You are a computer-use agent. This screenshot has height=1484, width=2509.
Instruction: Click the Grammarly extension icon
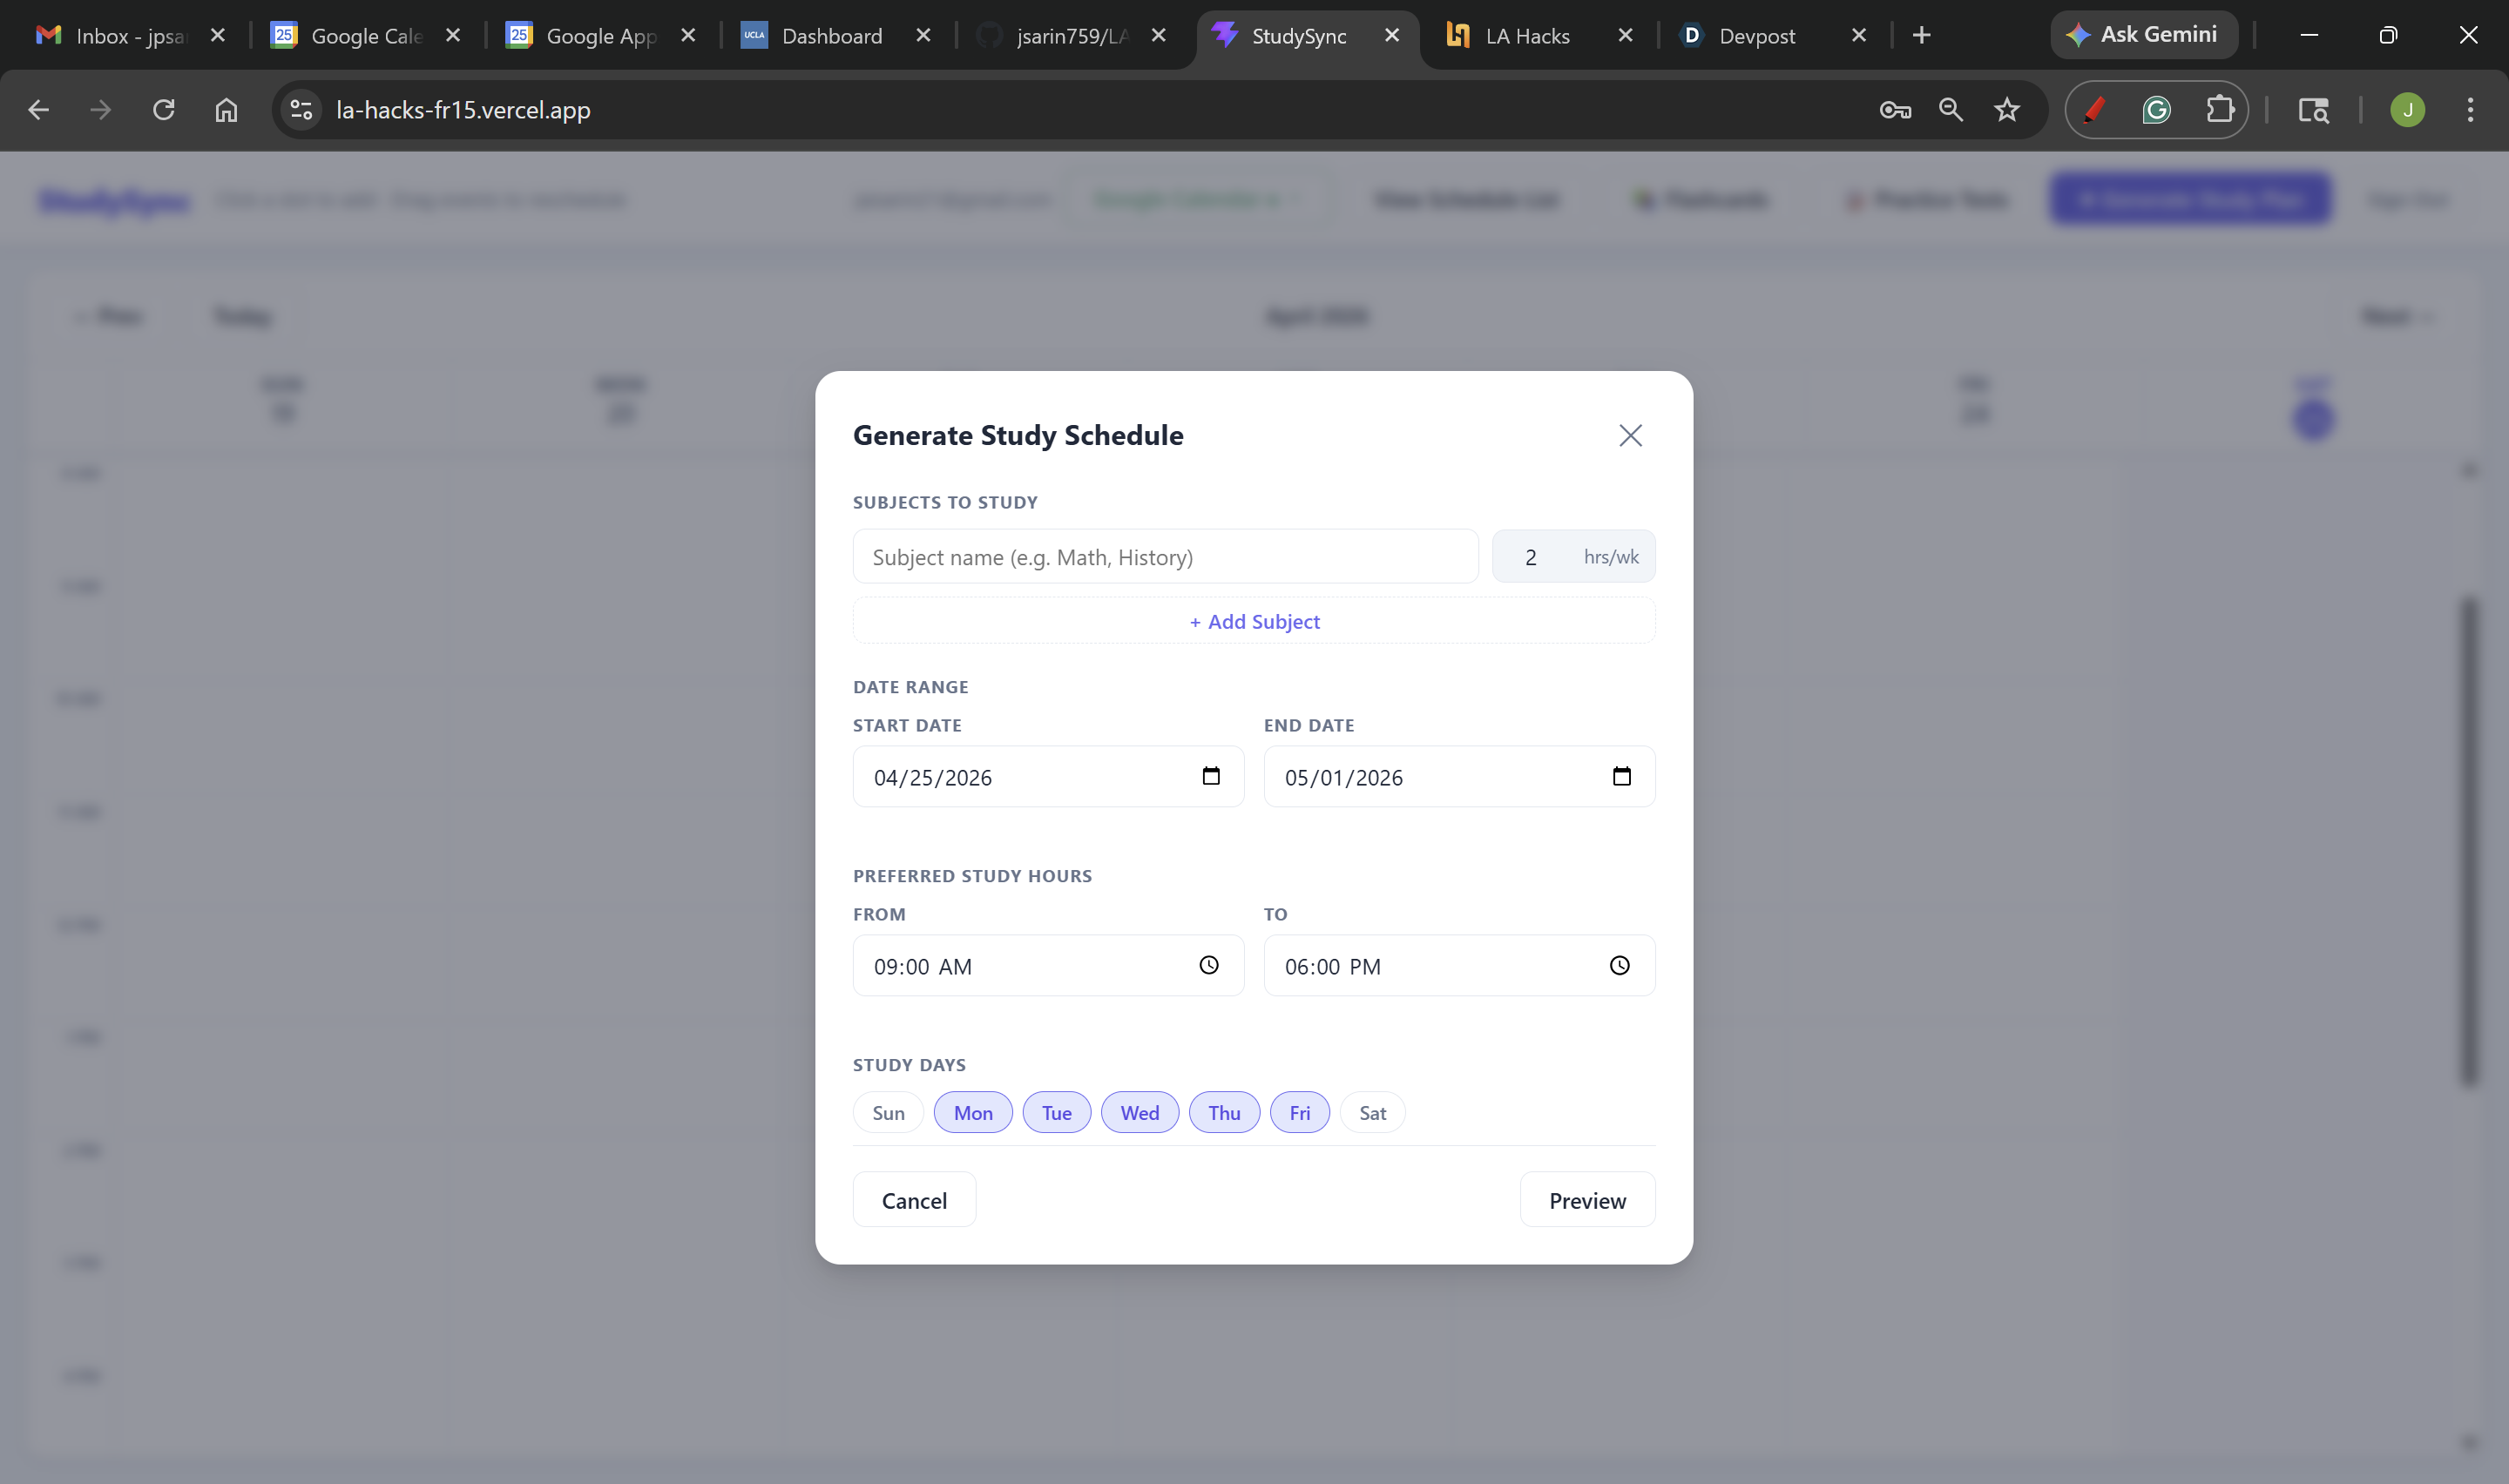[x=2156, y=110]
